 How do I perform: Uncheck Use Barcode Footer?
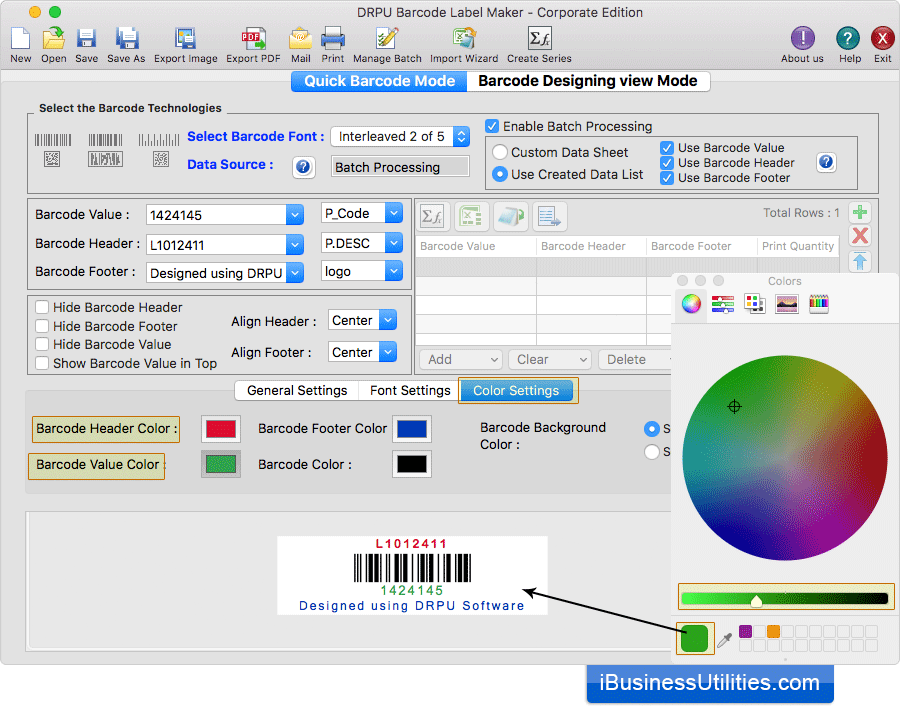pyautogui.click(x=666, y=178)
